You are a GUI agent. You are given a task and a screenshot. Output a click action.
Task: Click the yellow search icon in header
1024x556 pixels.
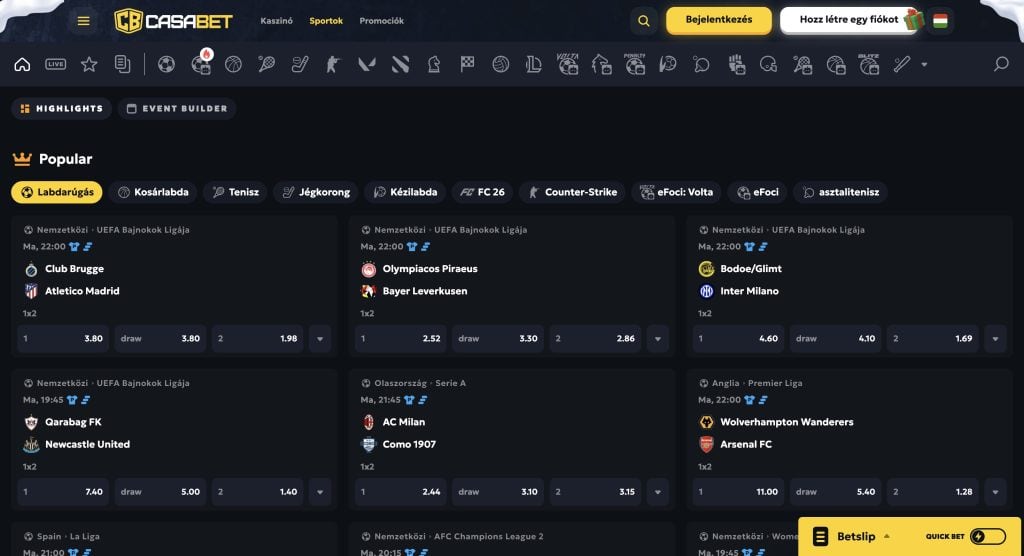tap(643, 21)
